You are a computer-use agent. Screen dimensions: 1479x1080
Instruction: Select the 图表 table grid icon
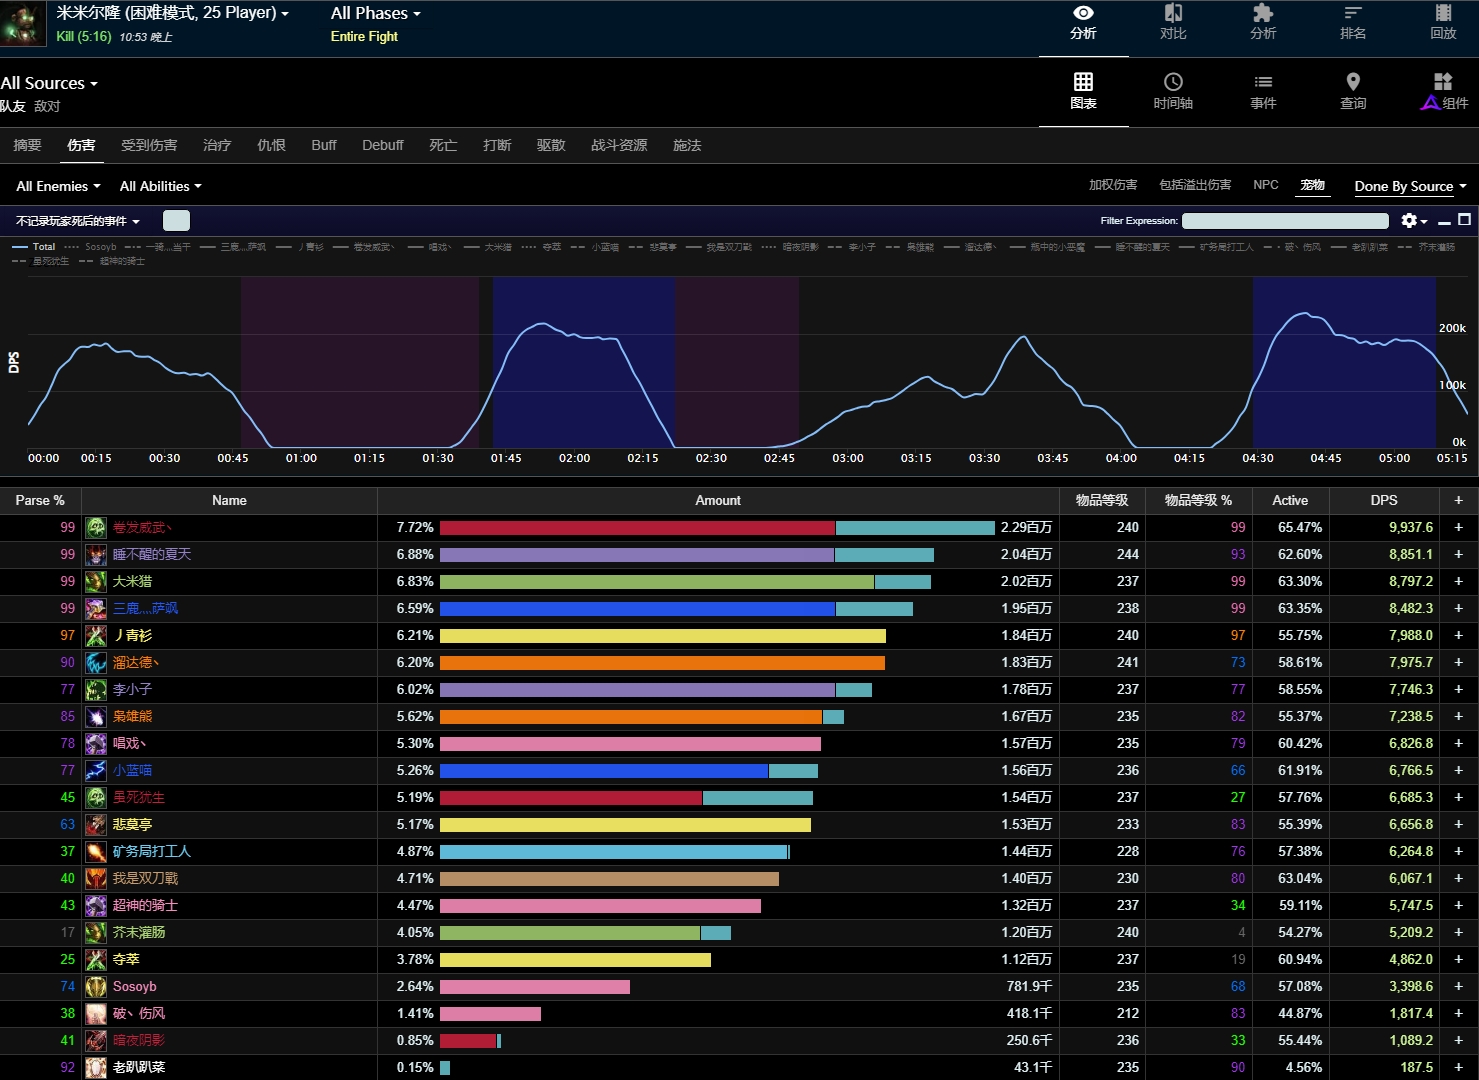click(1083, 82)
